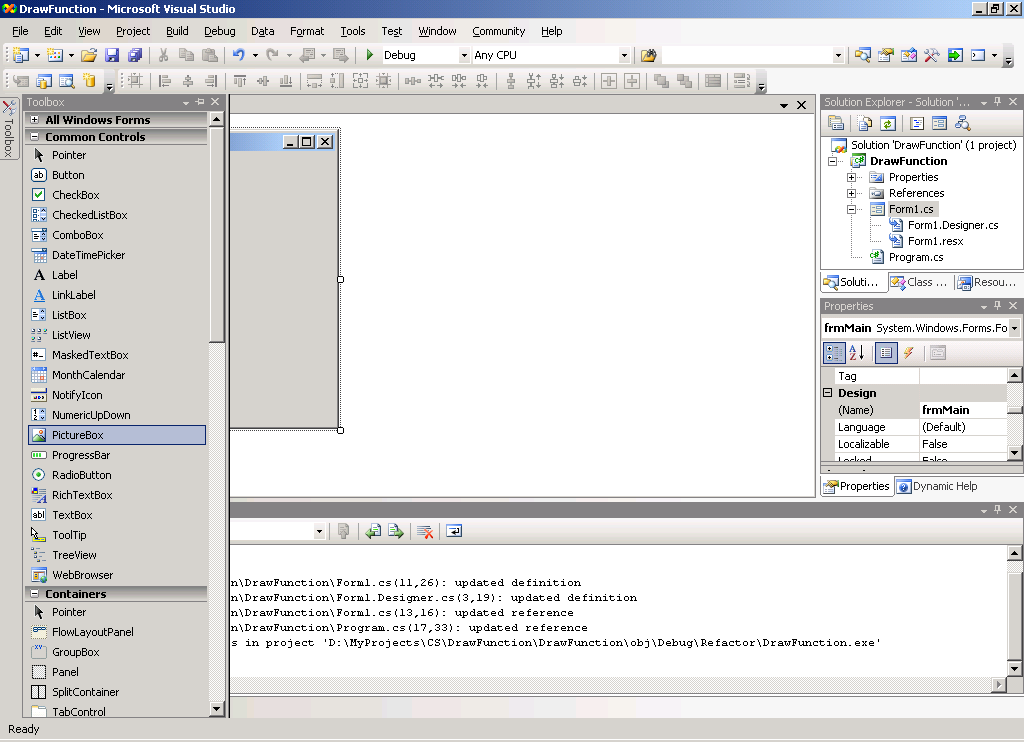Open the Any CPU platform dropdown

tap(624, 56)
